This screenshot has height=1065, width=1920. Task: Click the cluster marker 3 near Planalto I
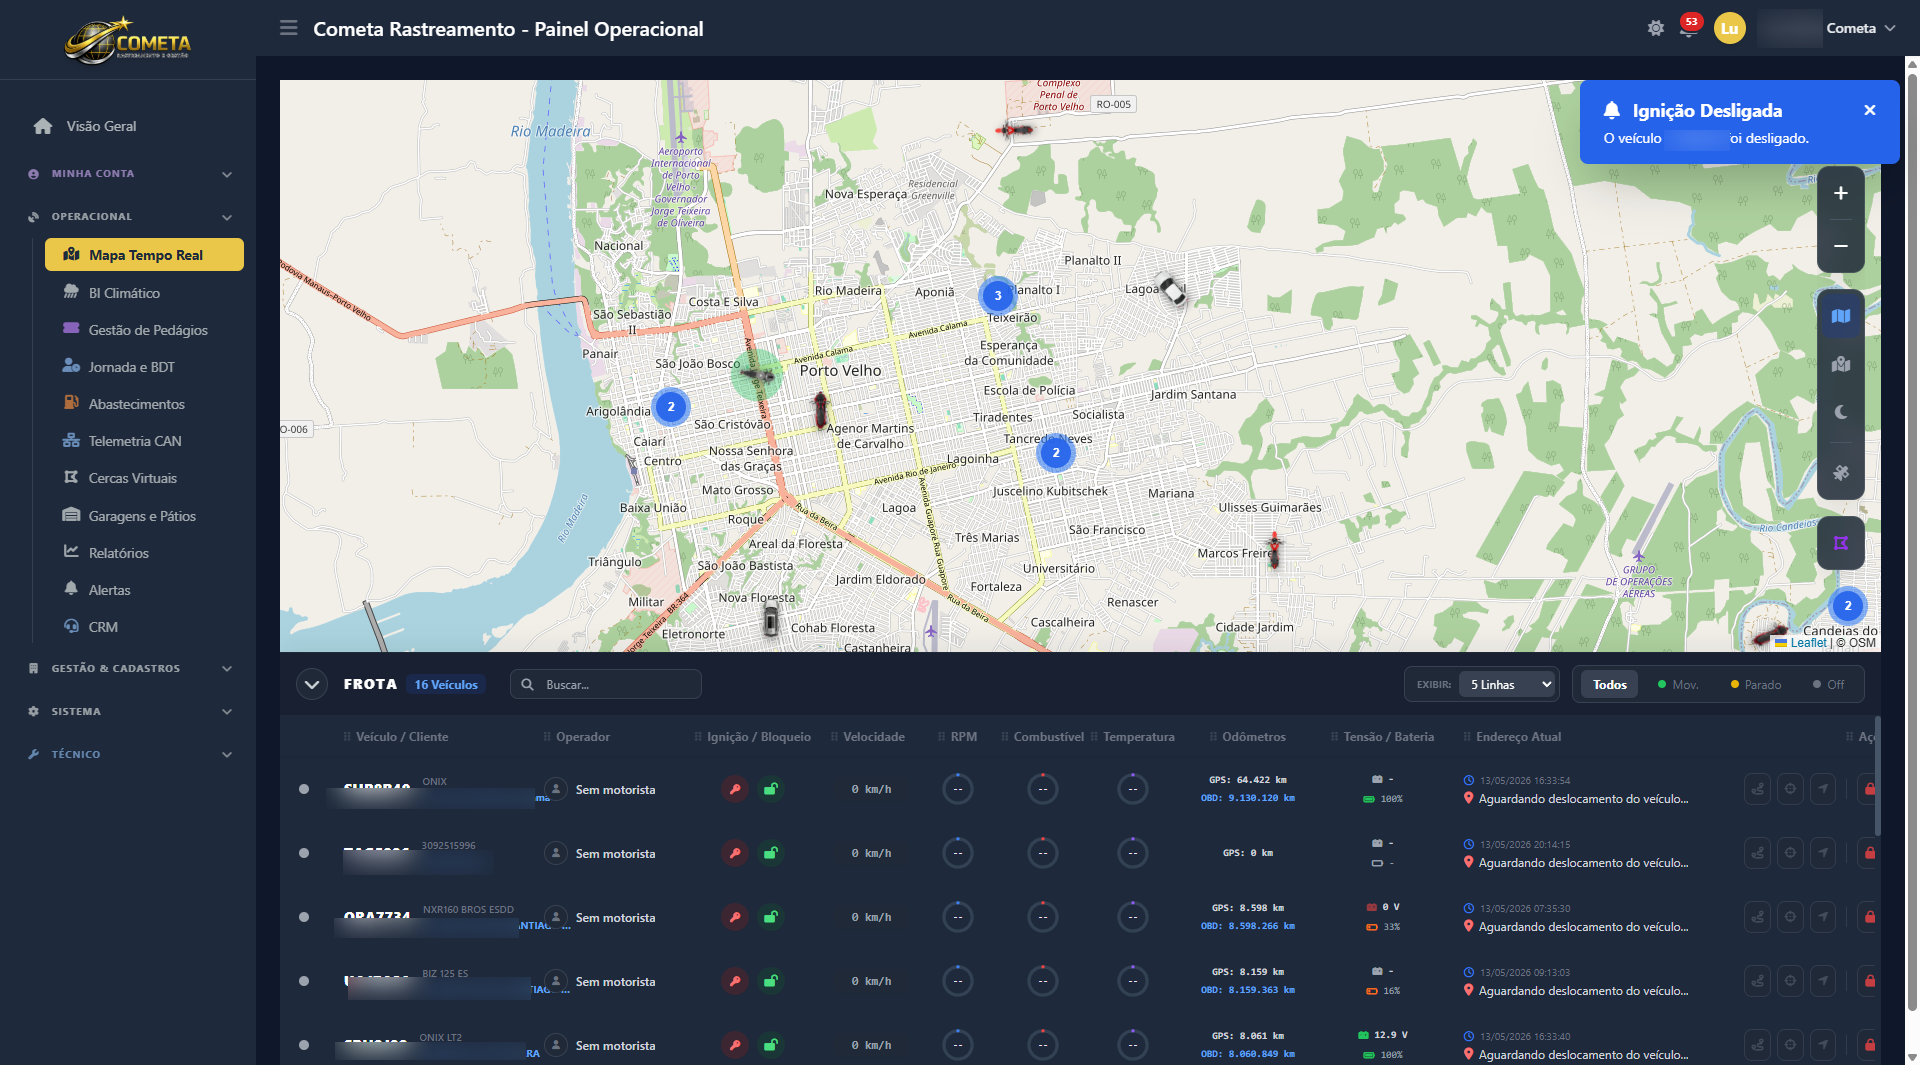pyautogui.click(x=997, y=295)
